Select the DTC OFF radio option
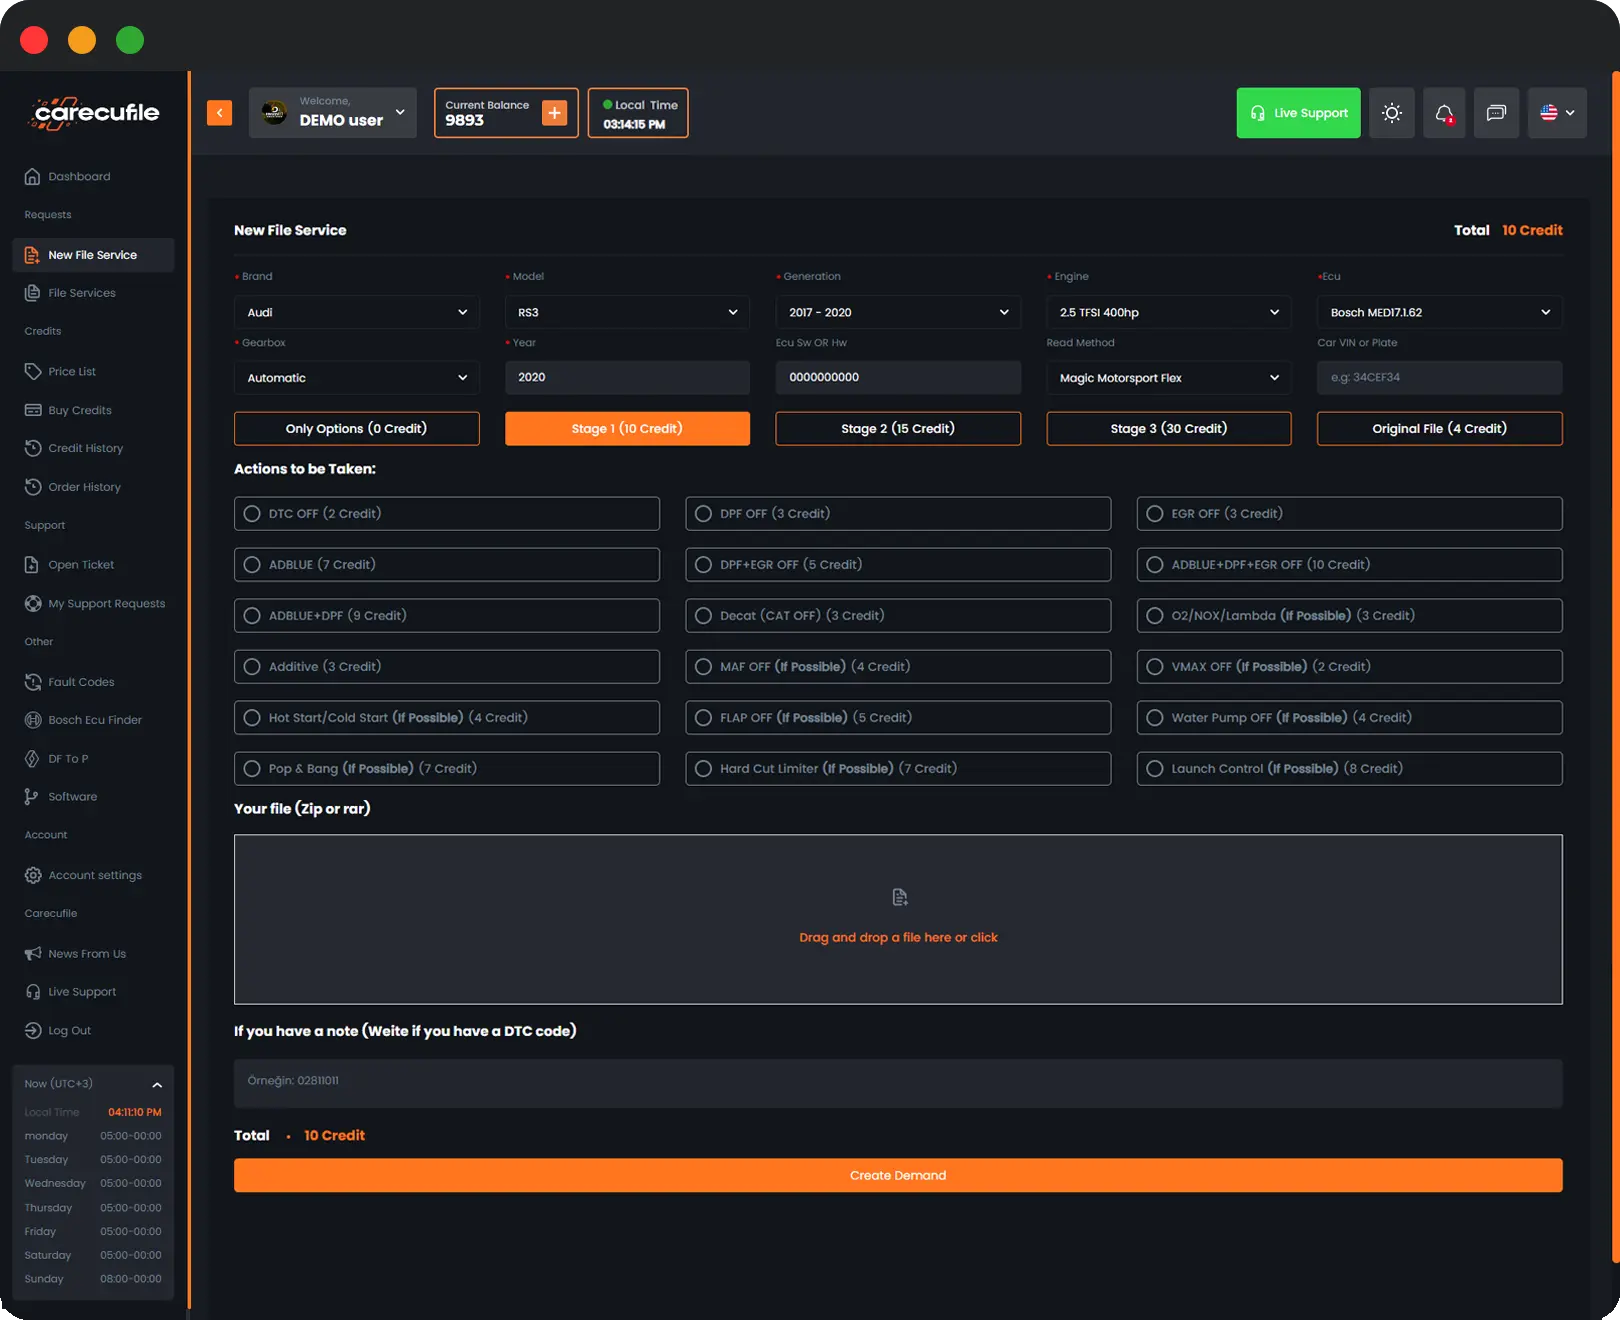 pos(252,514)
